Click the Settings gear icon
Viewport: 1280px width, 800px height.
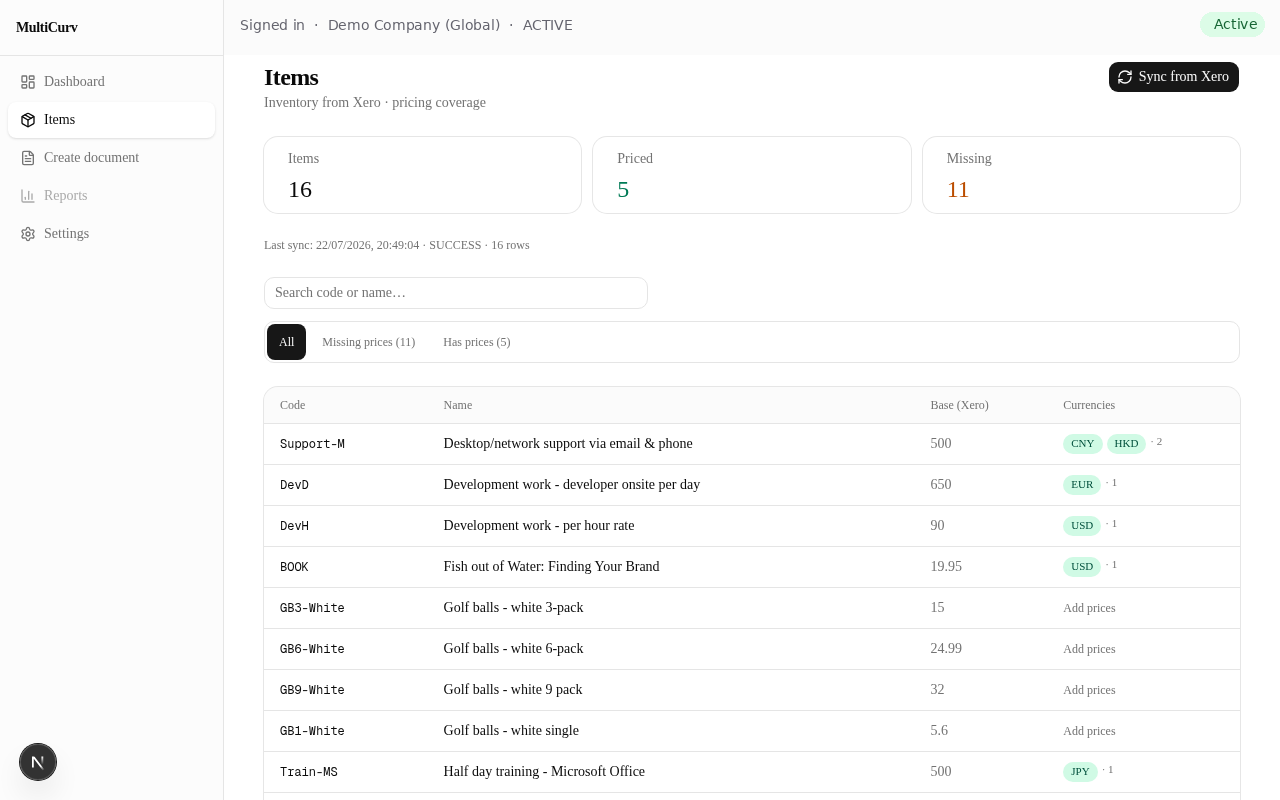[x=28, y=234]
